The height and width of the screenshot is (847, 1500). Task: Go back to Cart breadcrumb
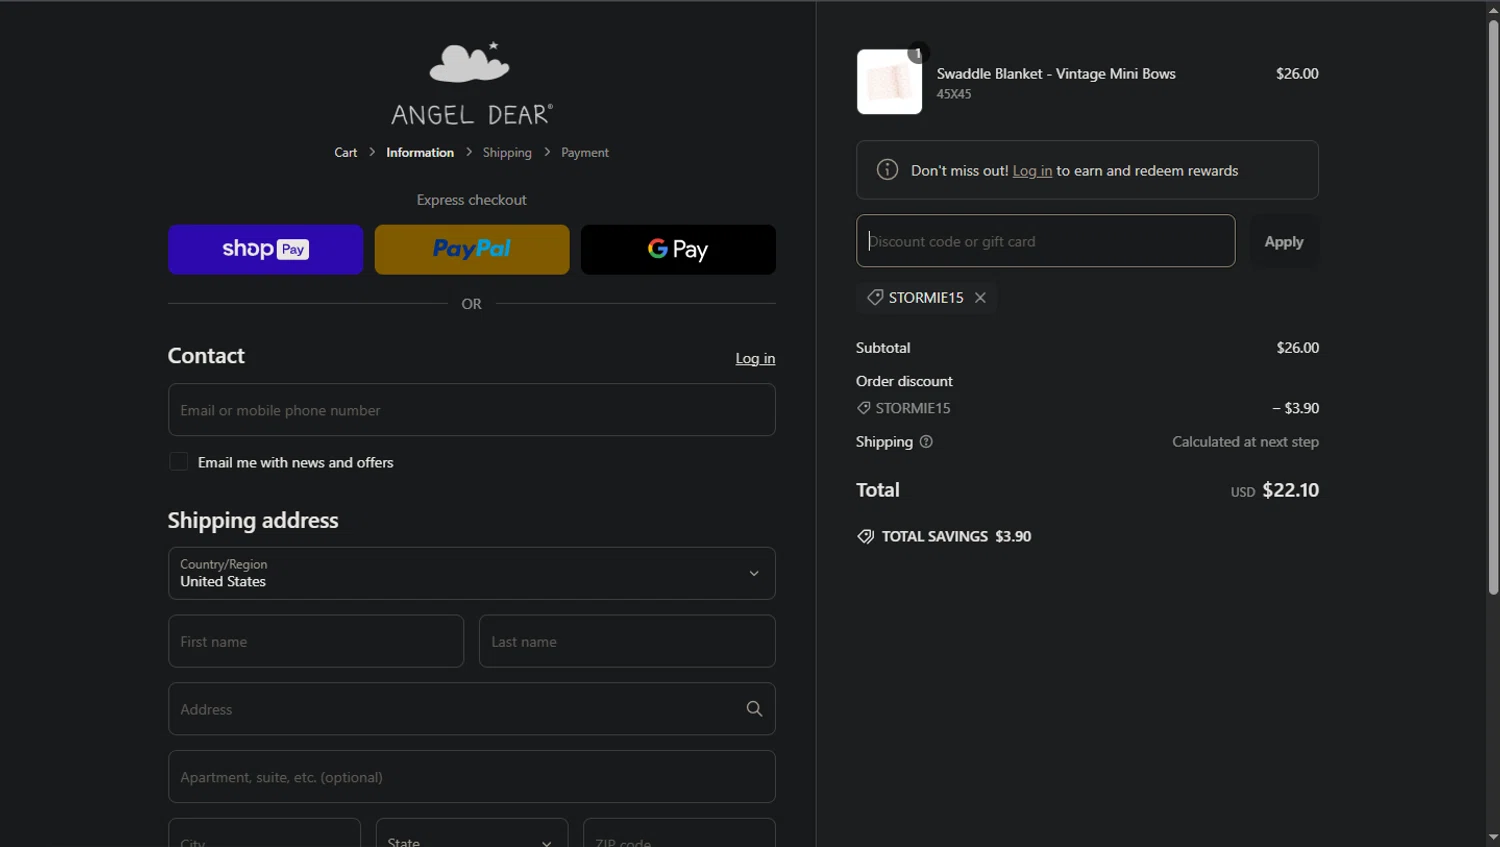(x=345, y=153)
